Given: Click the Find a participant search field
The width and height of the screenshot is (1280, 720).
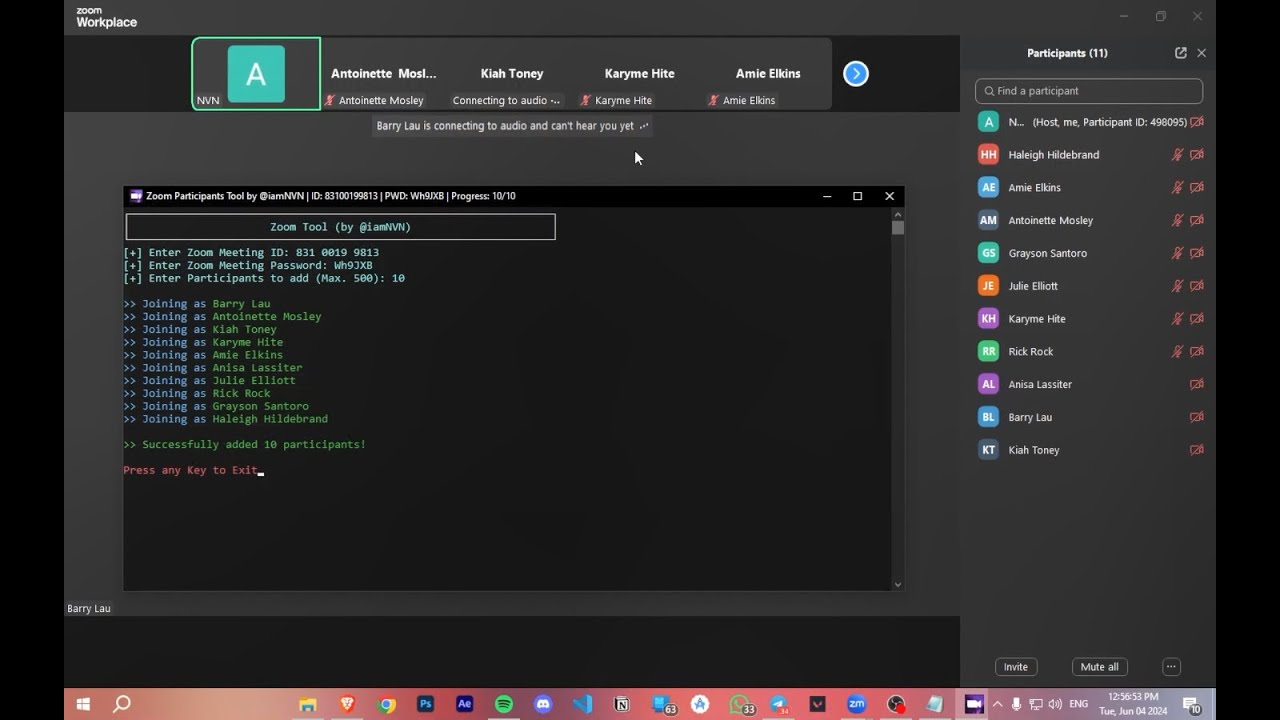Looking at the screenshot, I should tap(1089, 91).
